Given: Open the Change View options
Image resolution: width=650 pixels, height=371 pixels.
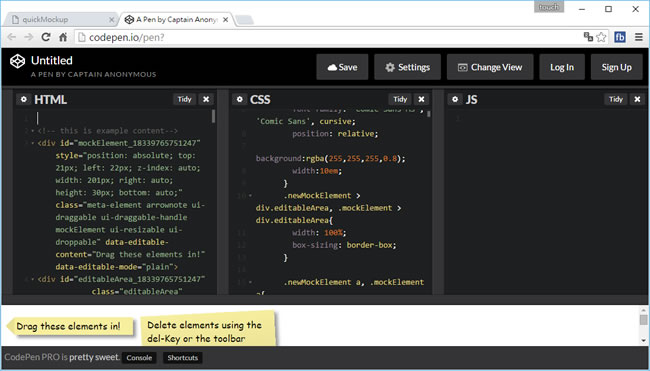Looking at the screenshot, I should 490,67.
